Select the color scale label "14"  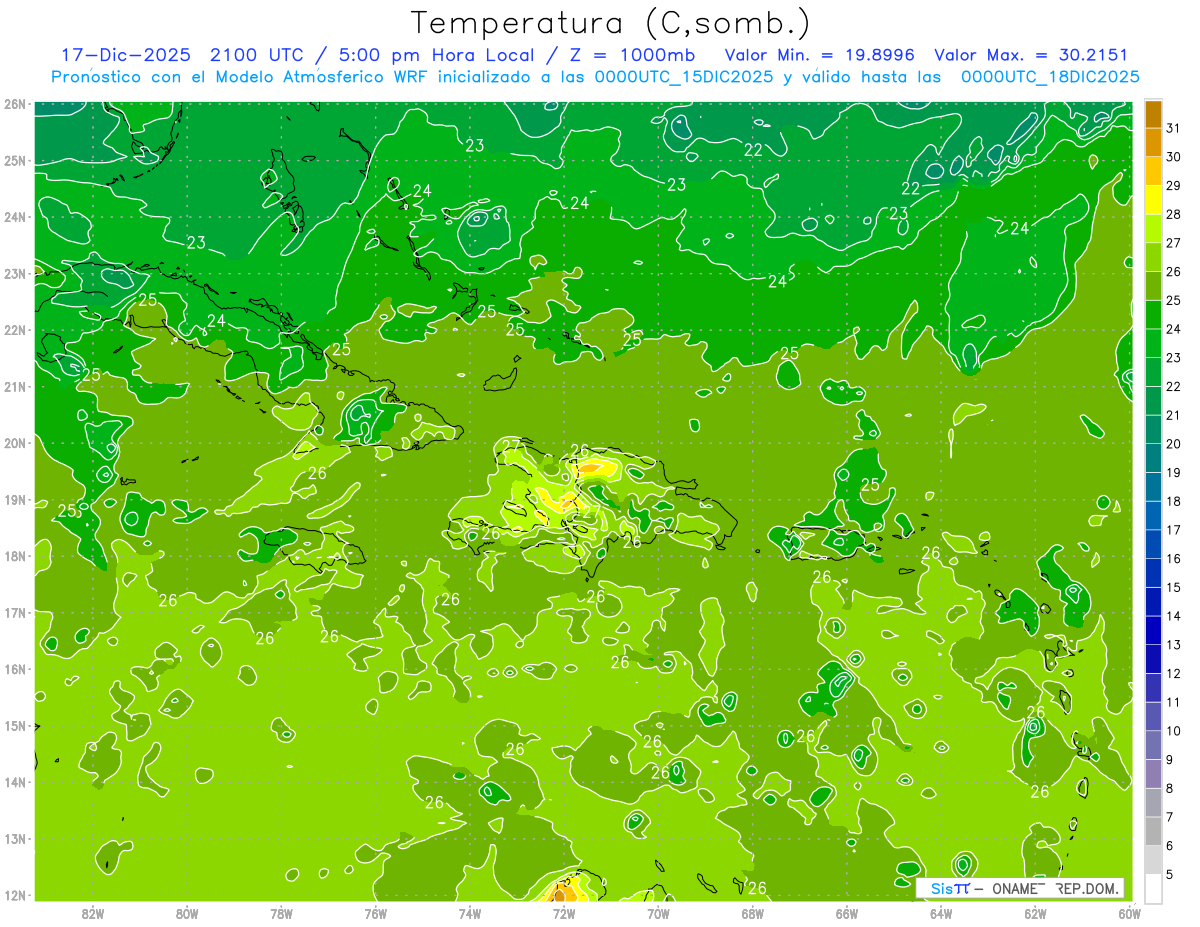(x=1173, y=616)
